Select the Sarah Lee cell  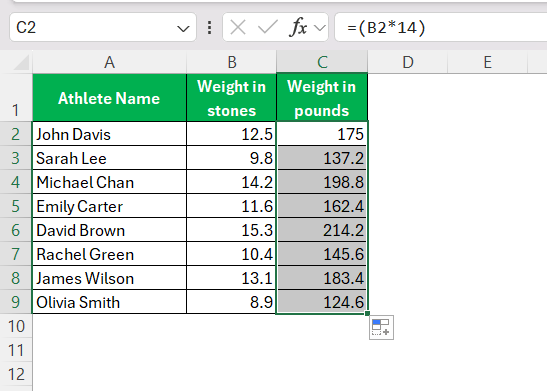tap(110, 158)
